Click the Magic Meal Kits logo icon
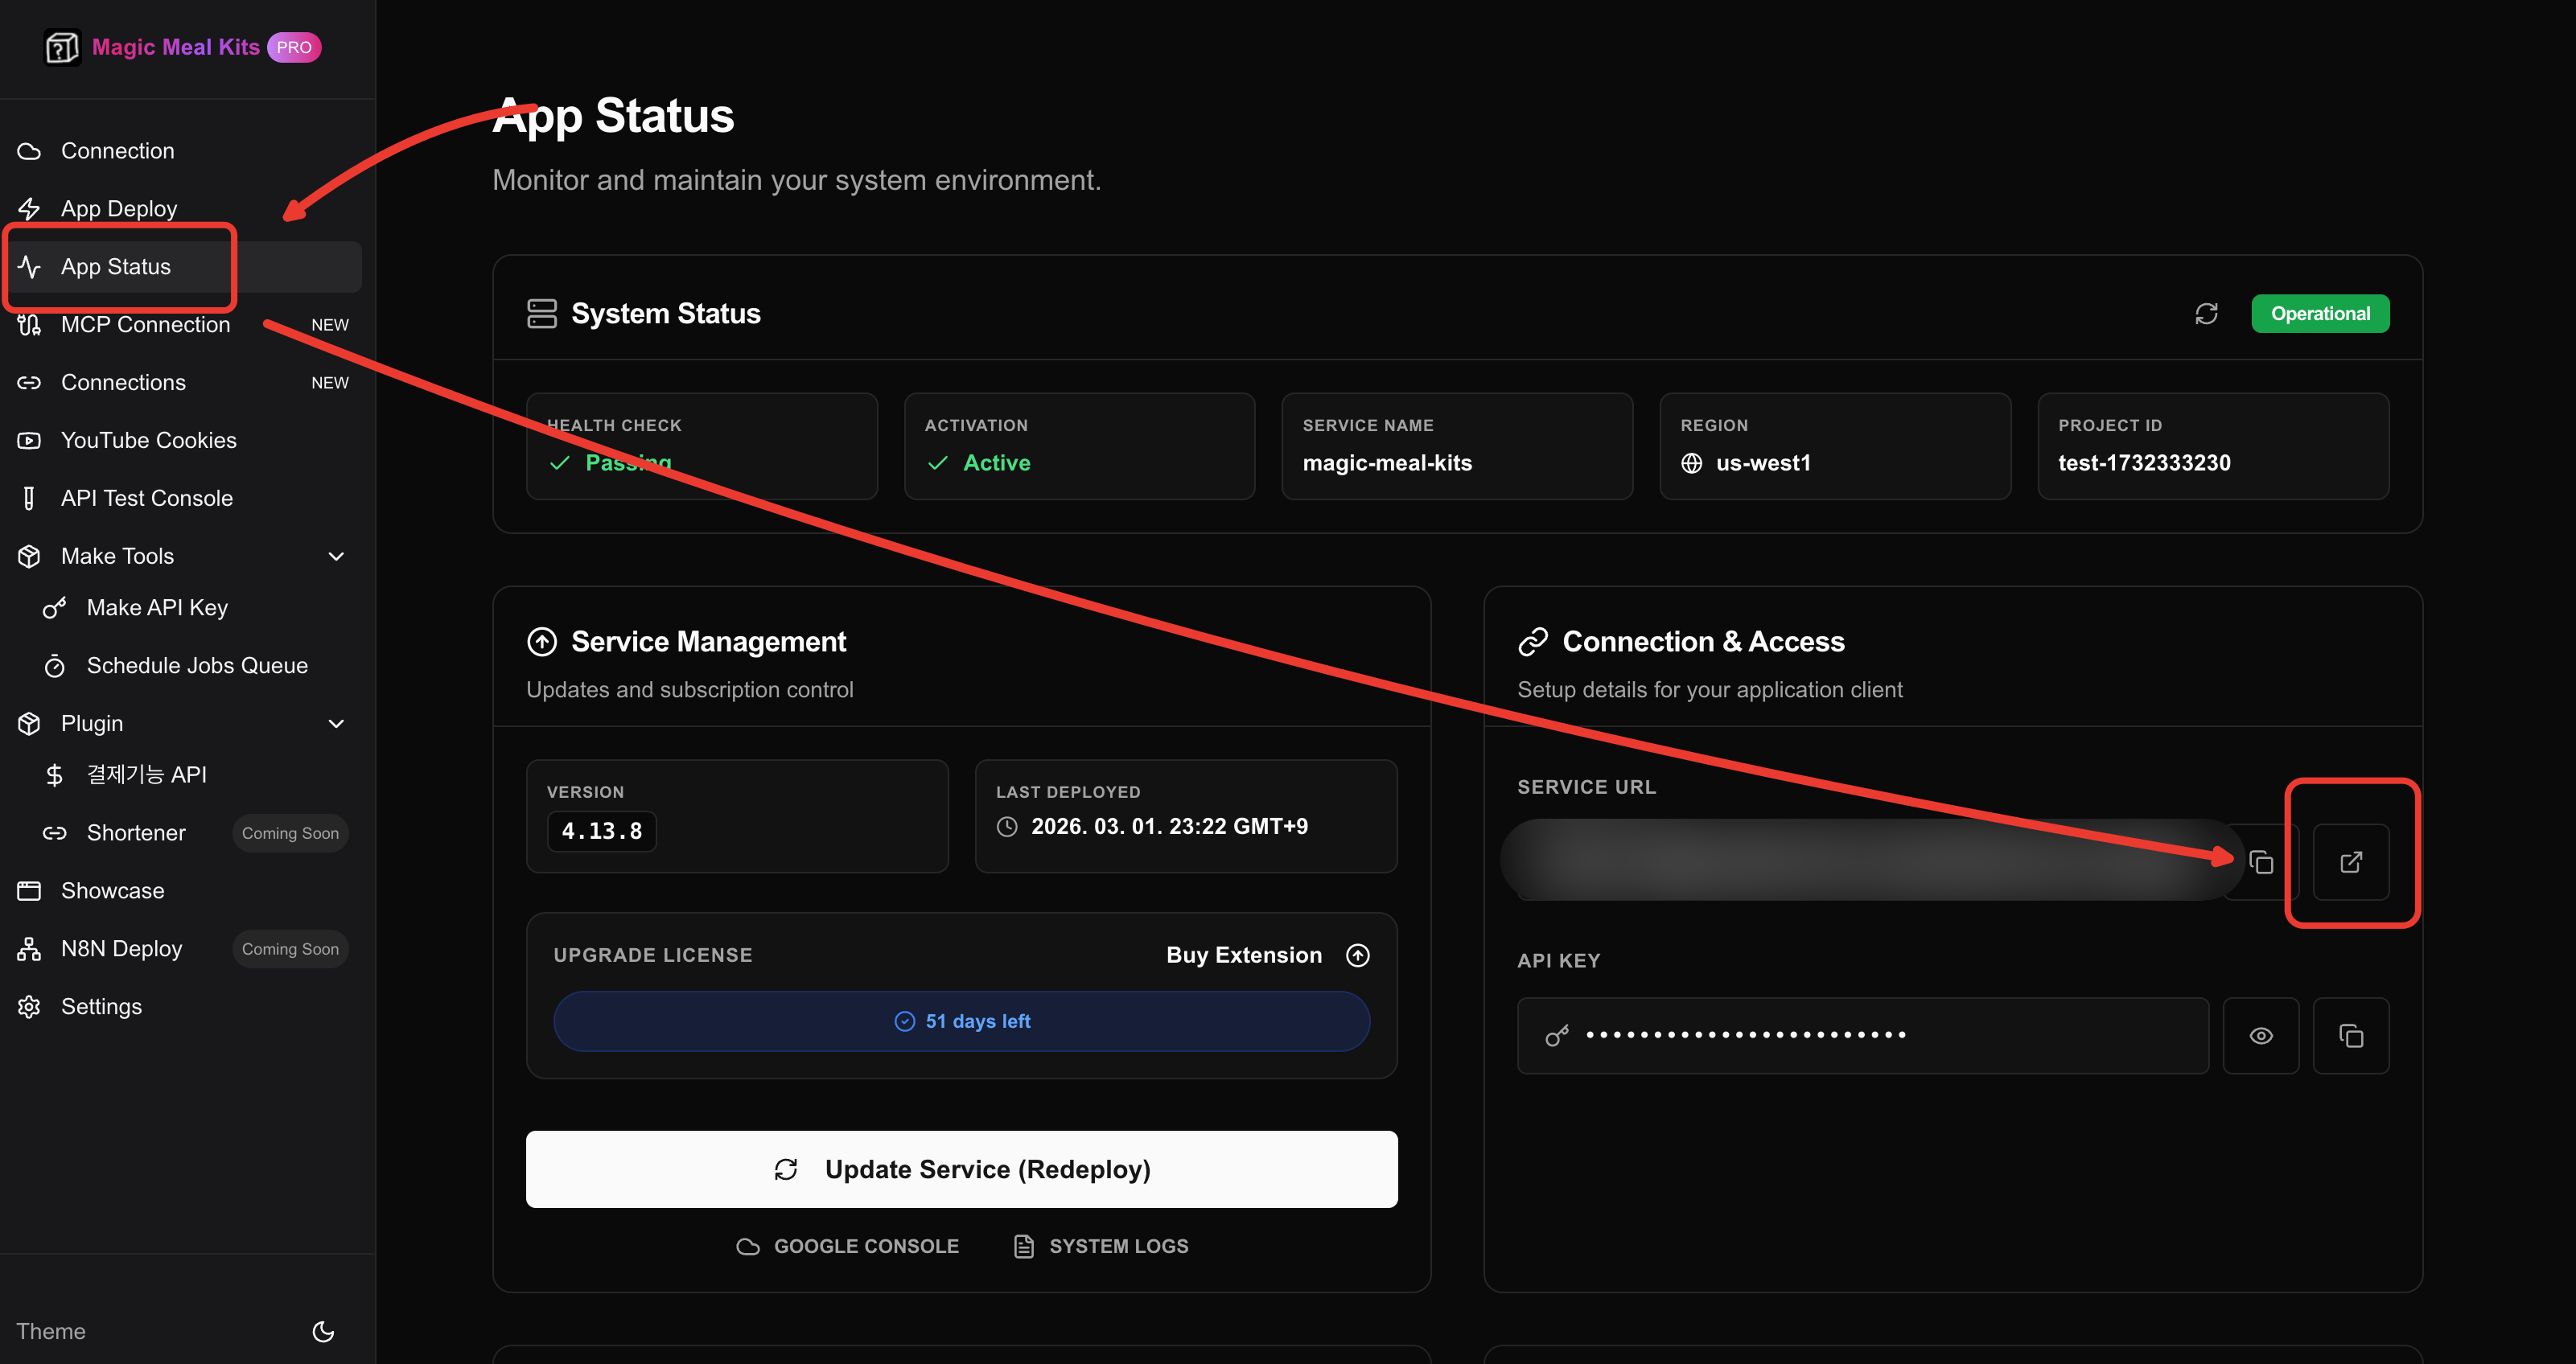Viewport: 2576px width, 1364px height. click(x=62, y=47)
